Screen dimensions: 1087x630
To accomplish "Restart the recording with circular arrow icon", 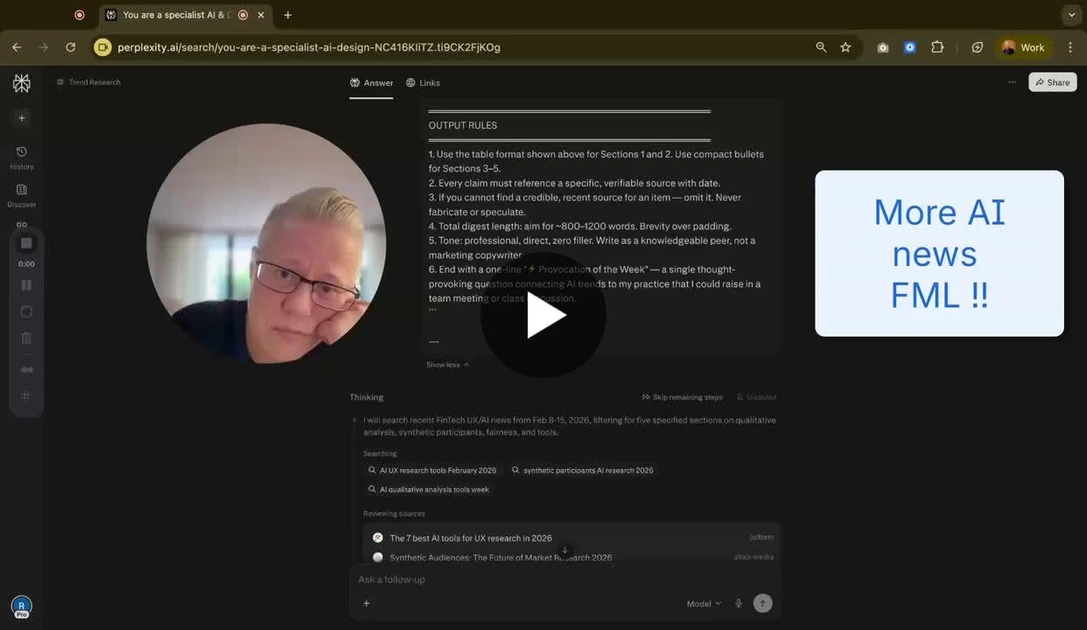I will [x=26, y=311].
